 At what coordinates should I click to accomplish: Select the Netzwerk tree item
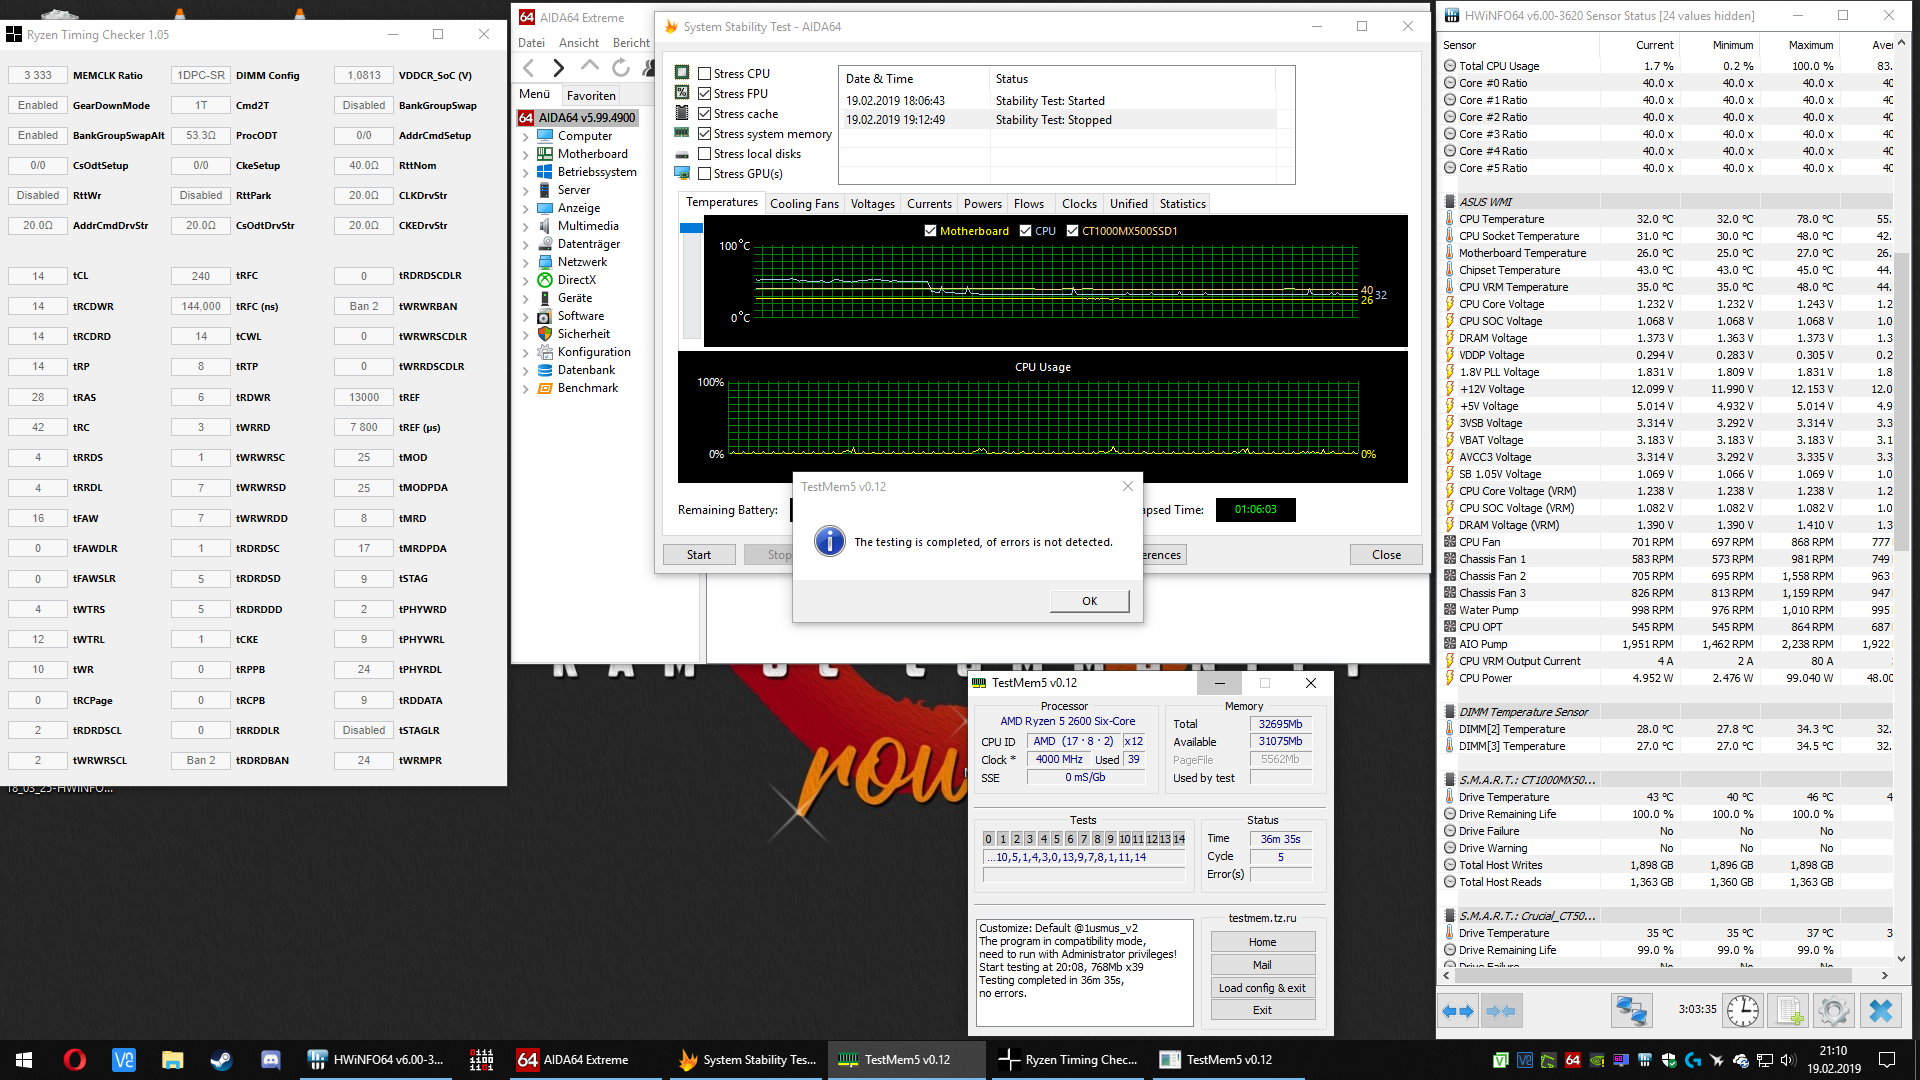(582, 262)
